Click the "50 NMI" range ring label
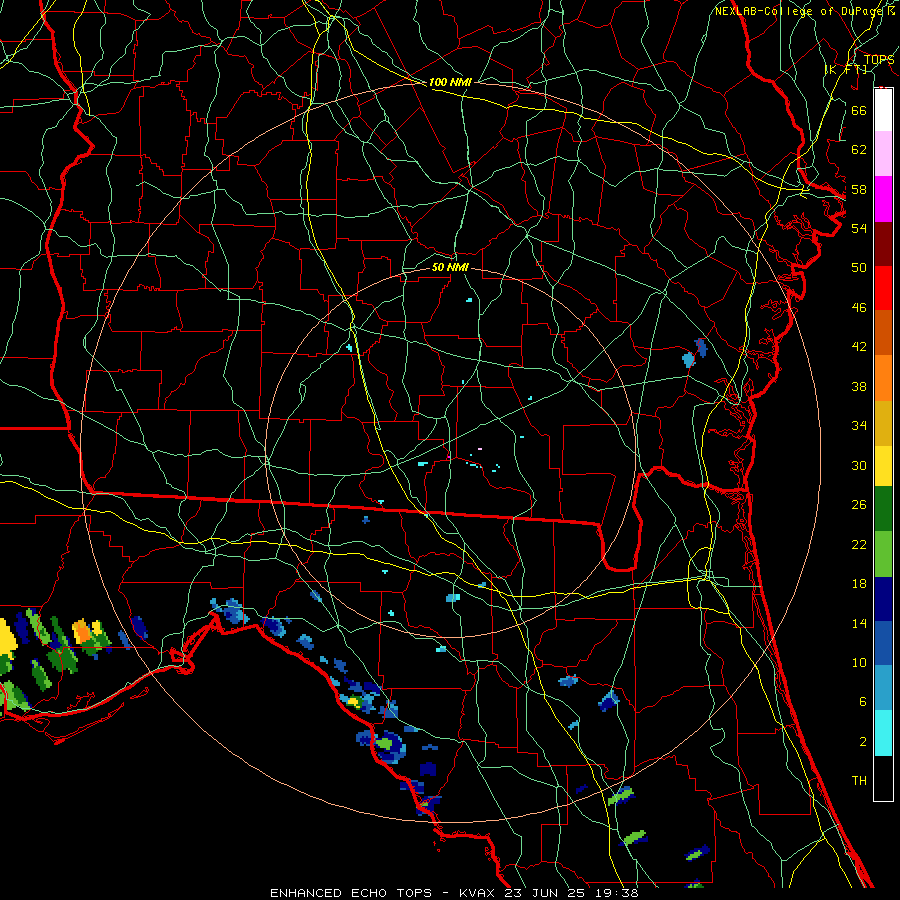The height and width of the screenshot is (900, 900). pos(450,267)
